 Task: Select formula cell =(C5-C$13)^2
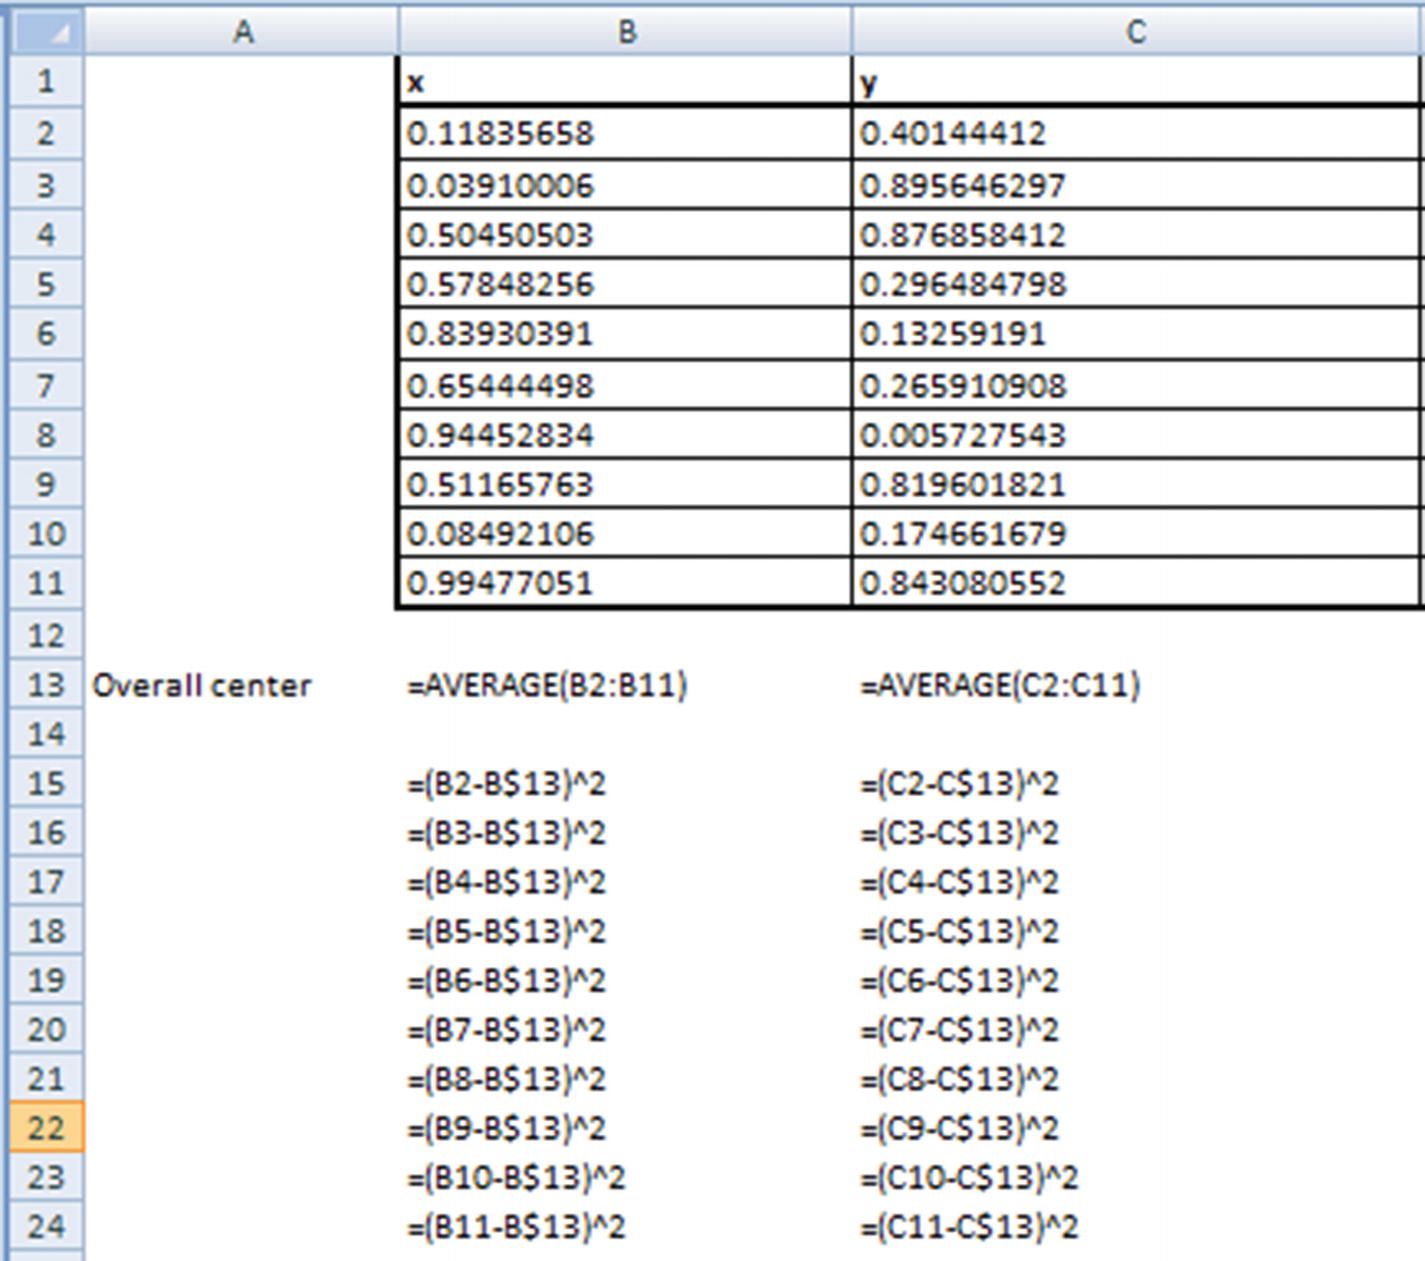point(1137,931)
